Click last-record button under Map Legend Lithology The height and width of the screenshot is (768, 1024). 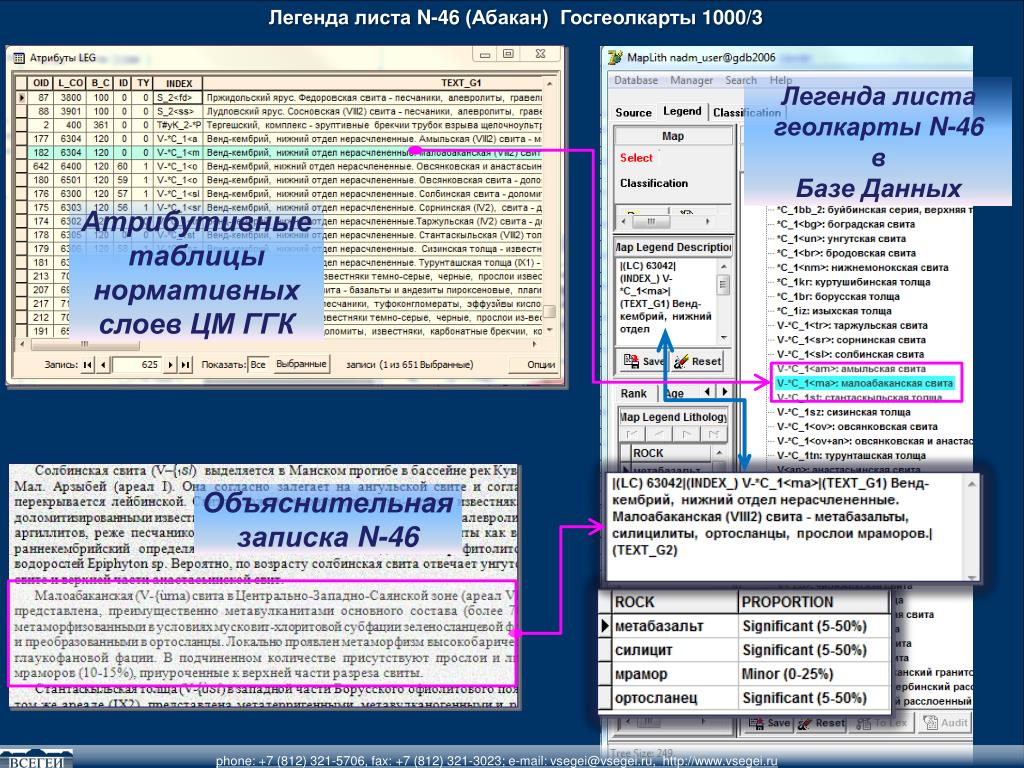click(x=713, y=434)
